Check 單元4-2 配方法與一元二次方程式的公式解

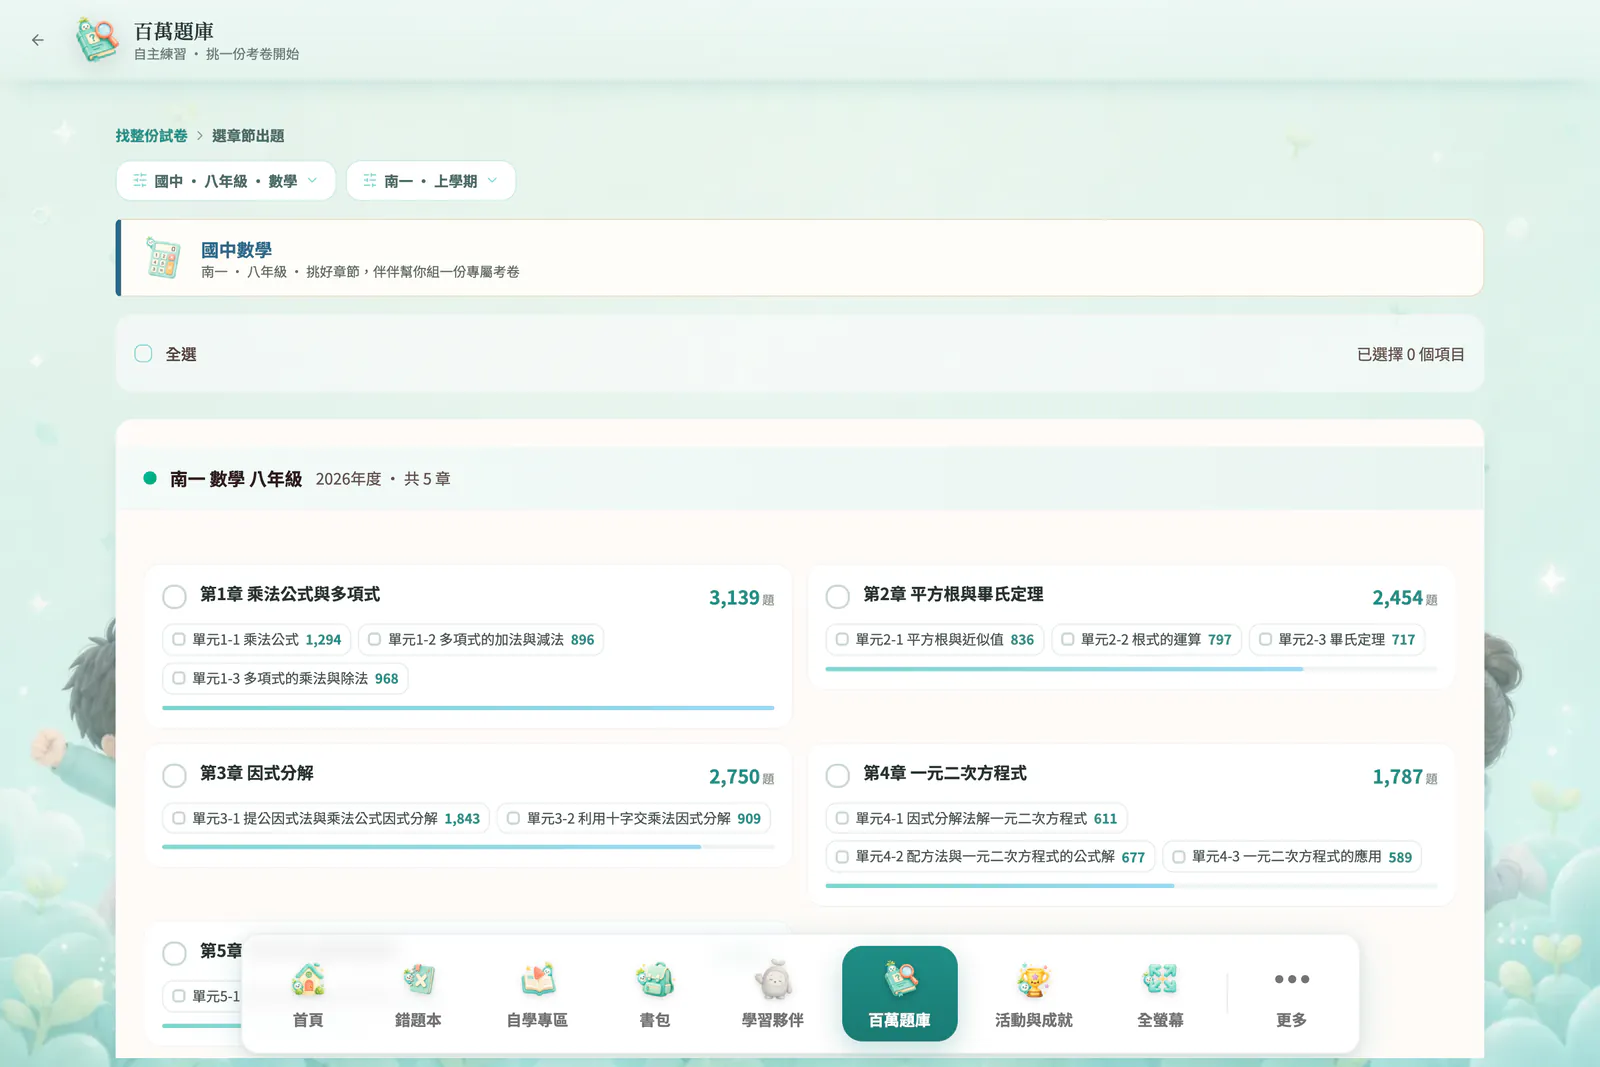click(842, 857)
